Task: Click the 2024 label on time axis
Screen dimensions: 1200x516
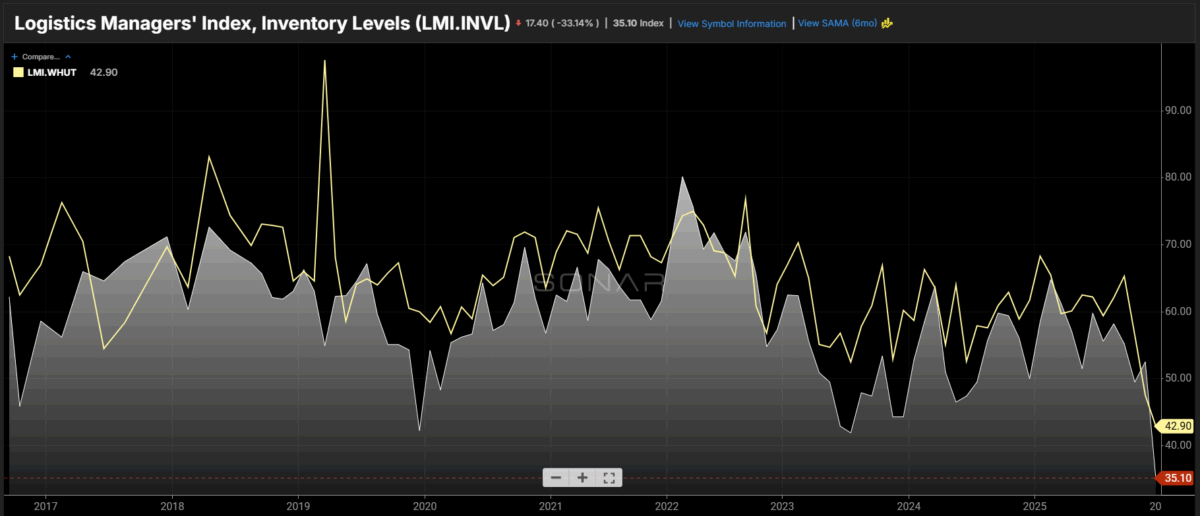Action: (908, 506)
